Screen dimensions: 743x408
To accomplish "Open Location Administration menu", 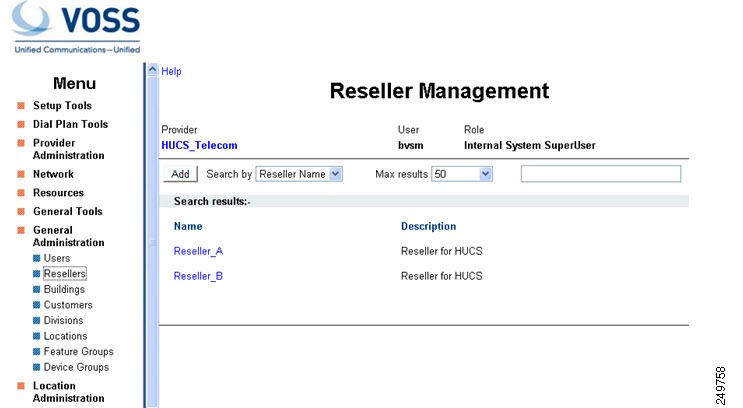I will (x=69, y=392).
